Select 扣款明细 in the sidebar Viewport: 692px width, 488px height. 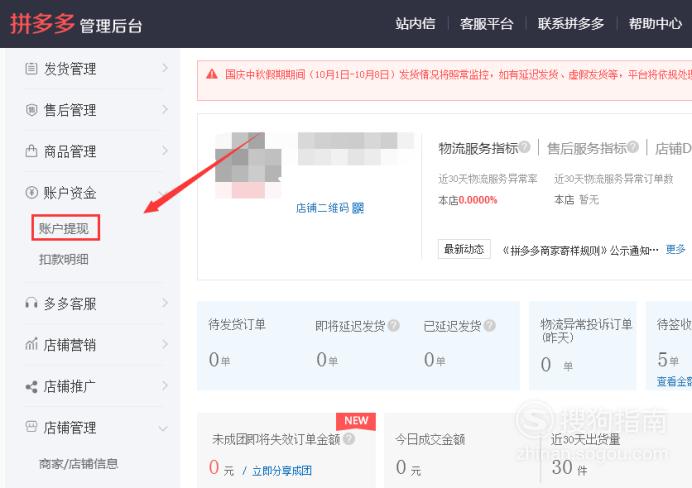pos(64,259)
